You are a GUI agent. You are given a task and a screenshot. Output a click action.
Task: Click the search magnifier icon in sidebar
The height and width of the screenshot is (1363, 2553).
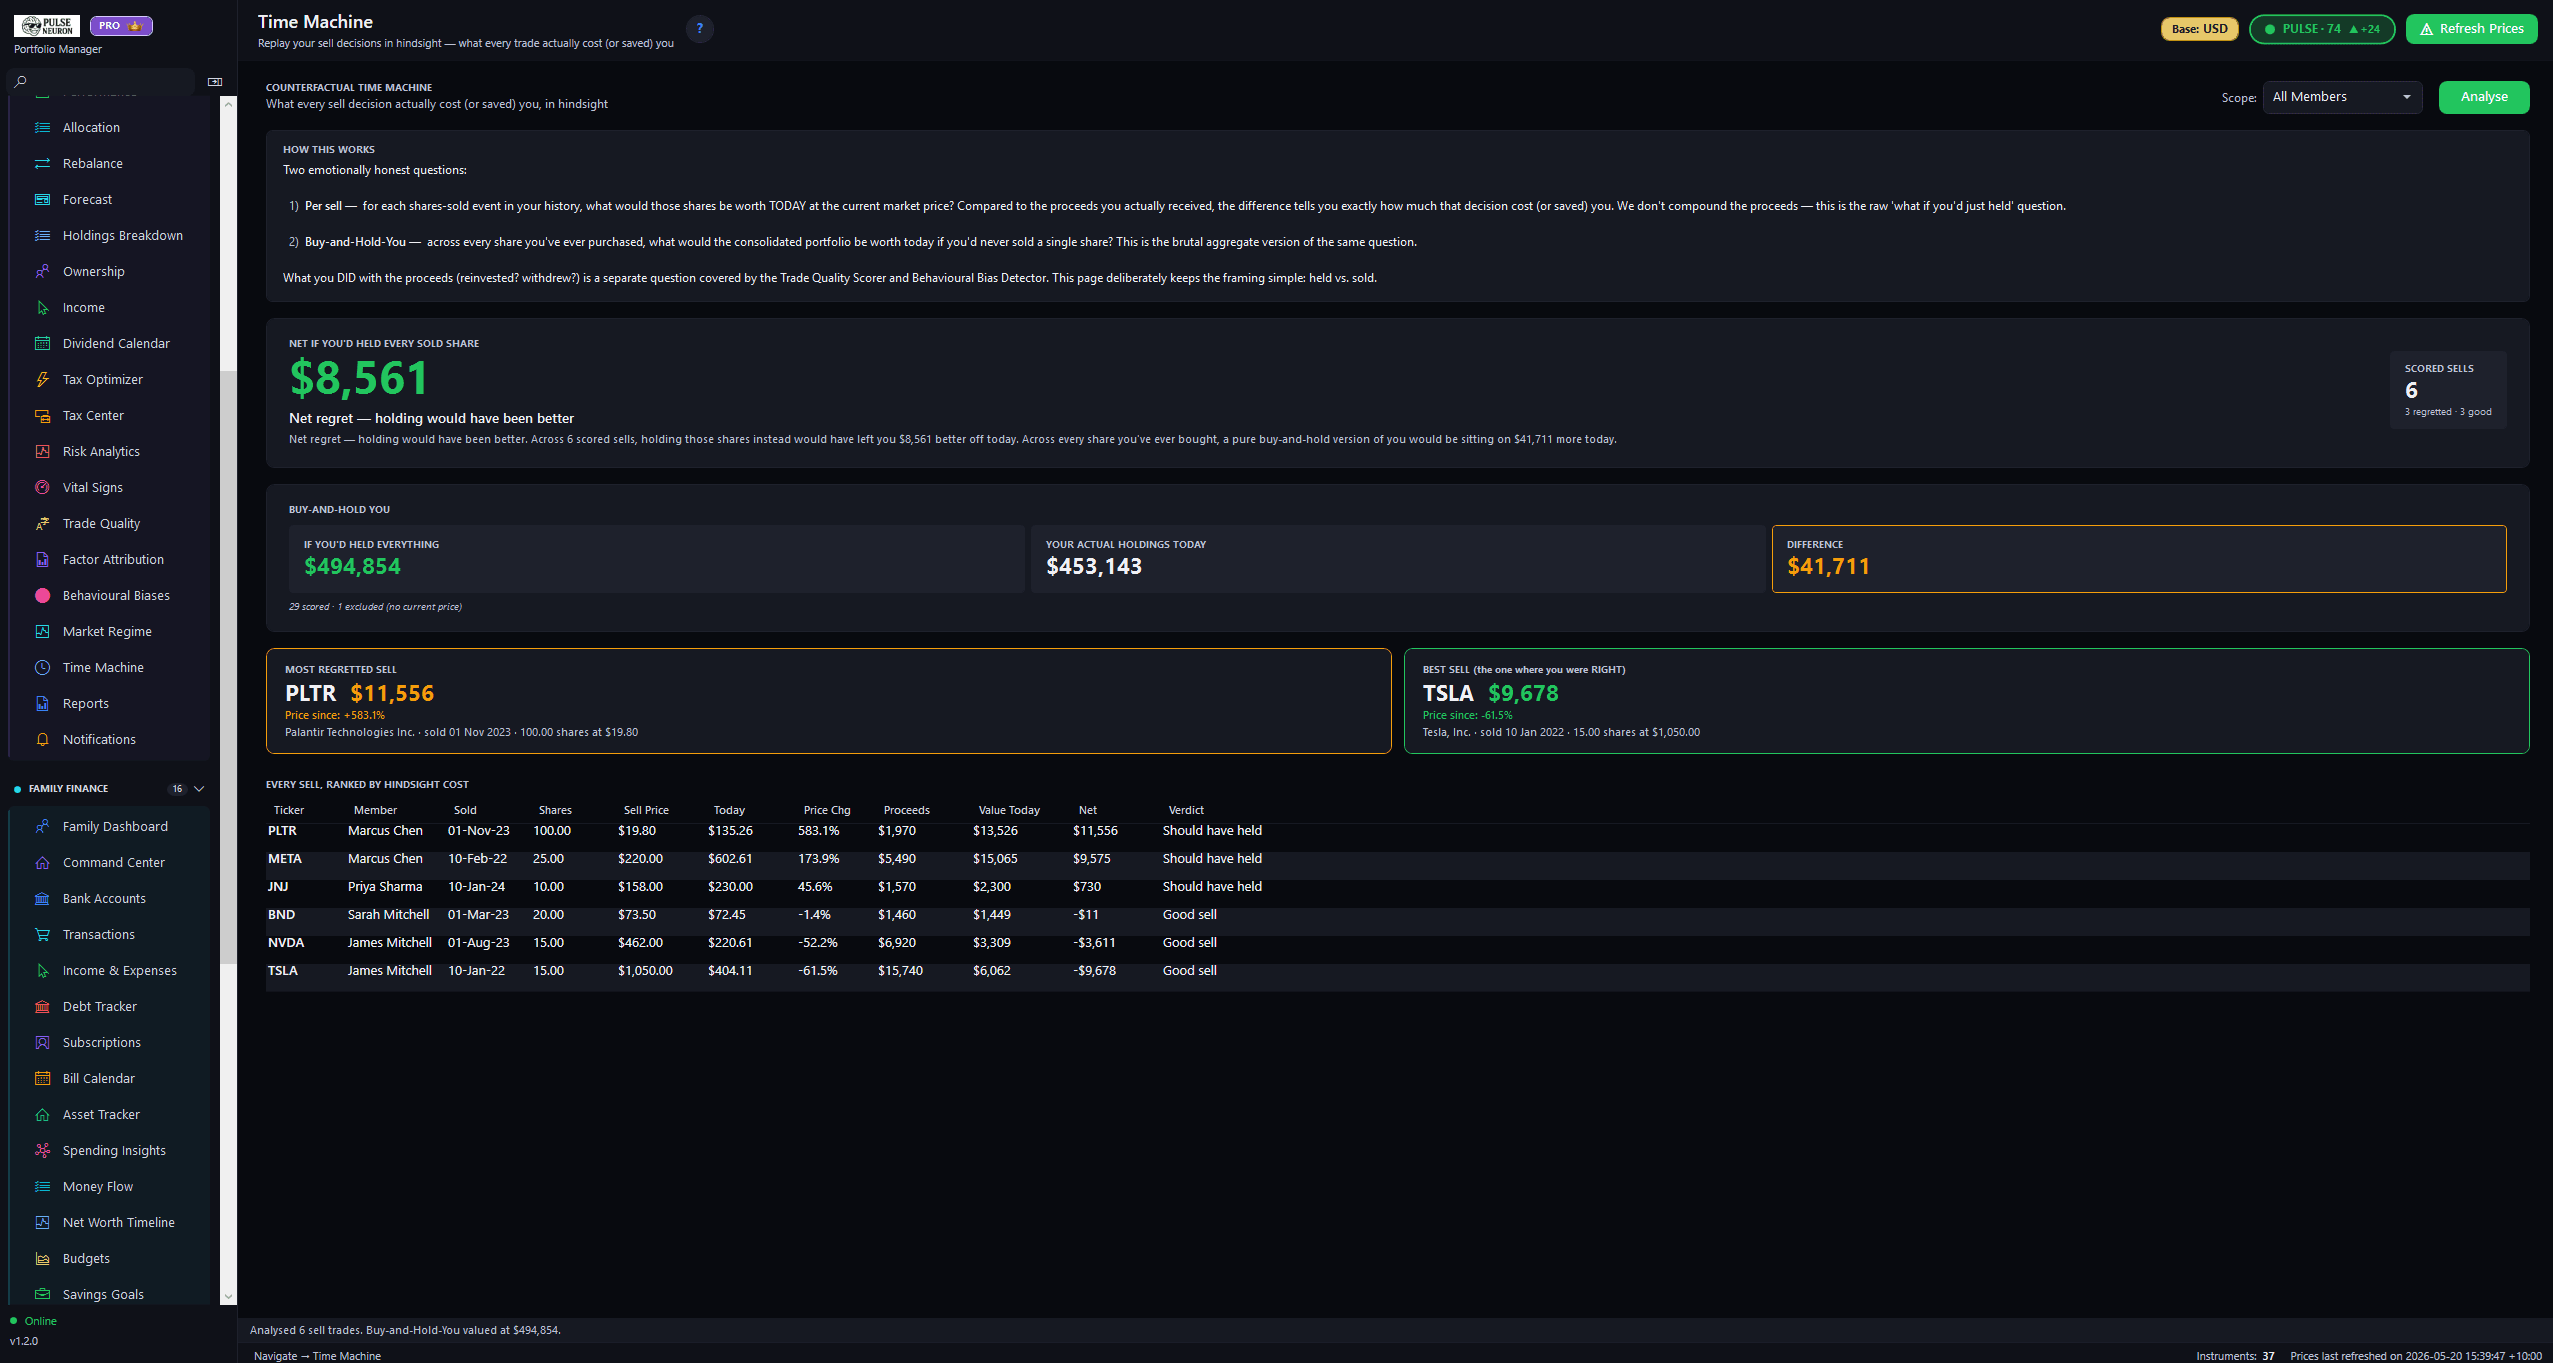pyautogui.click(x=20, y=82)
